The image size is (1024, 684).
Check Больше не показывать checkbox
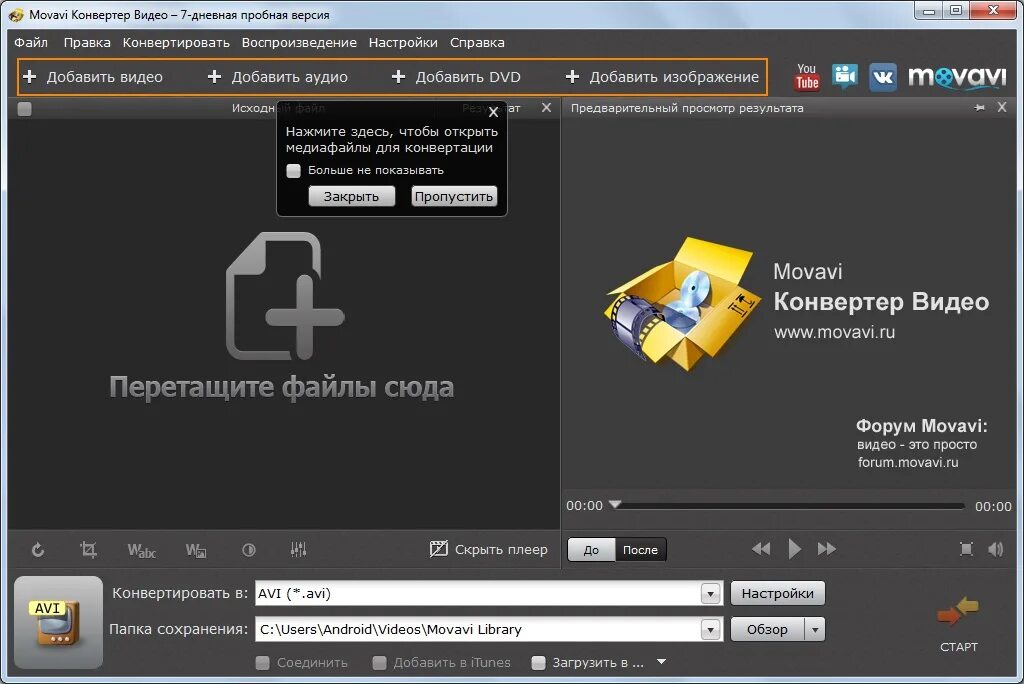click(294, 171)
